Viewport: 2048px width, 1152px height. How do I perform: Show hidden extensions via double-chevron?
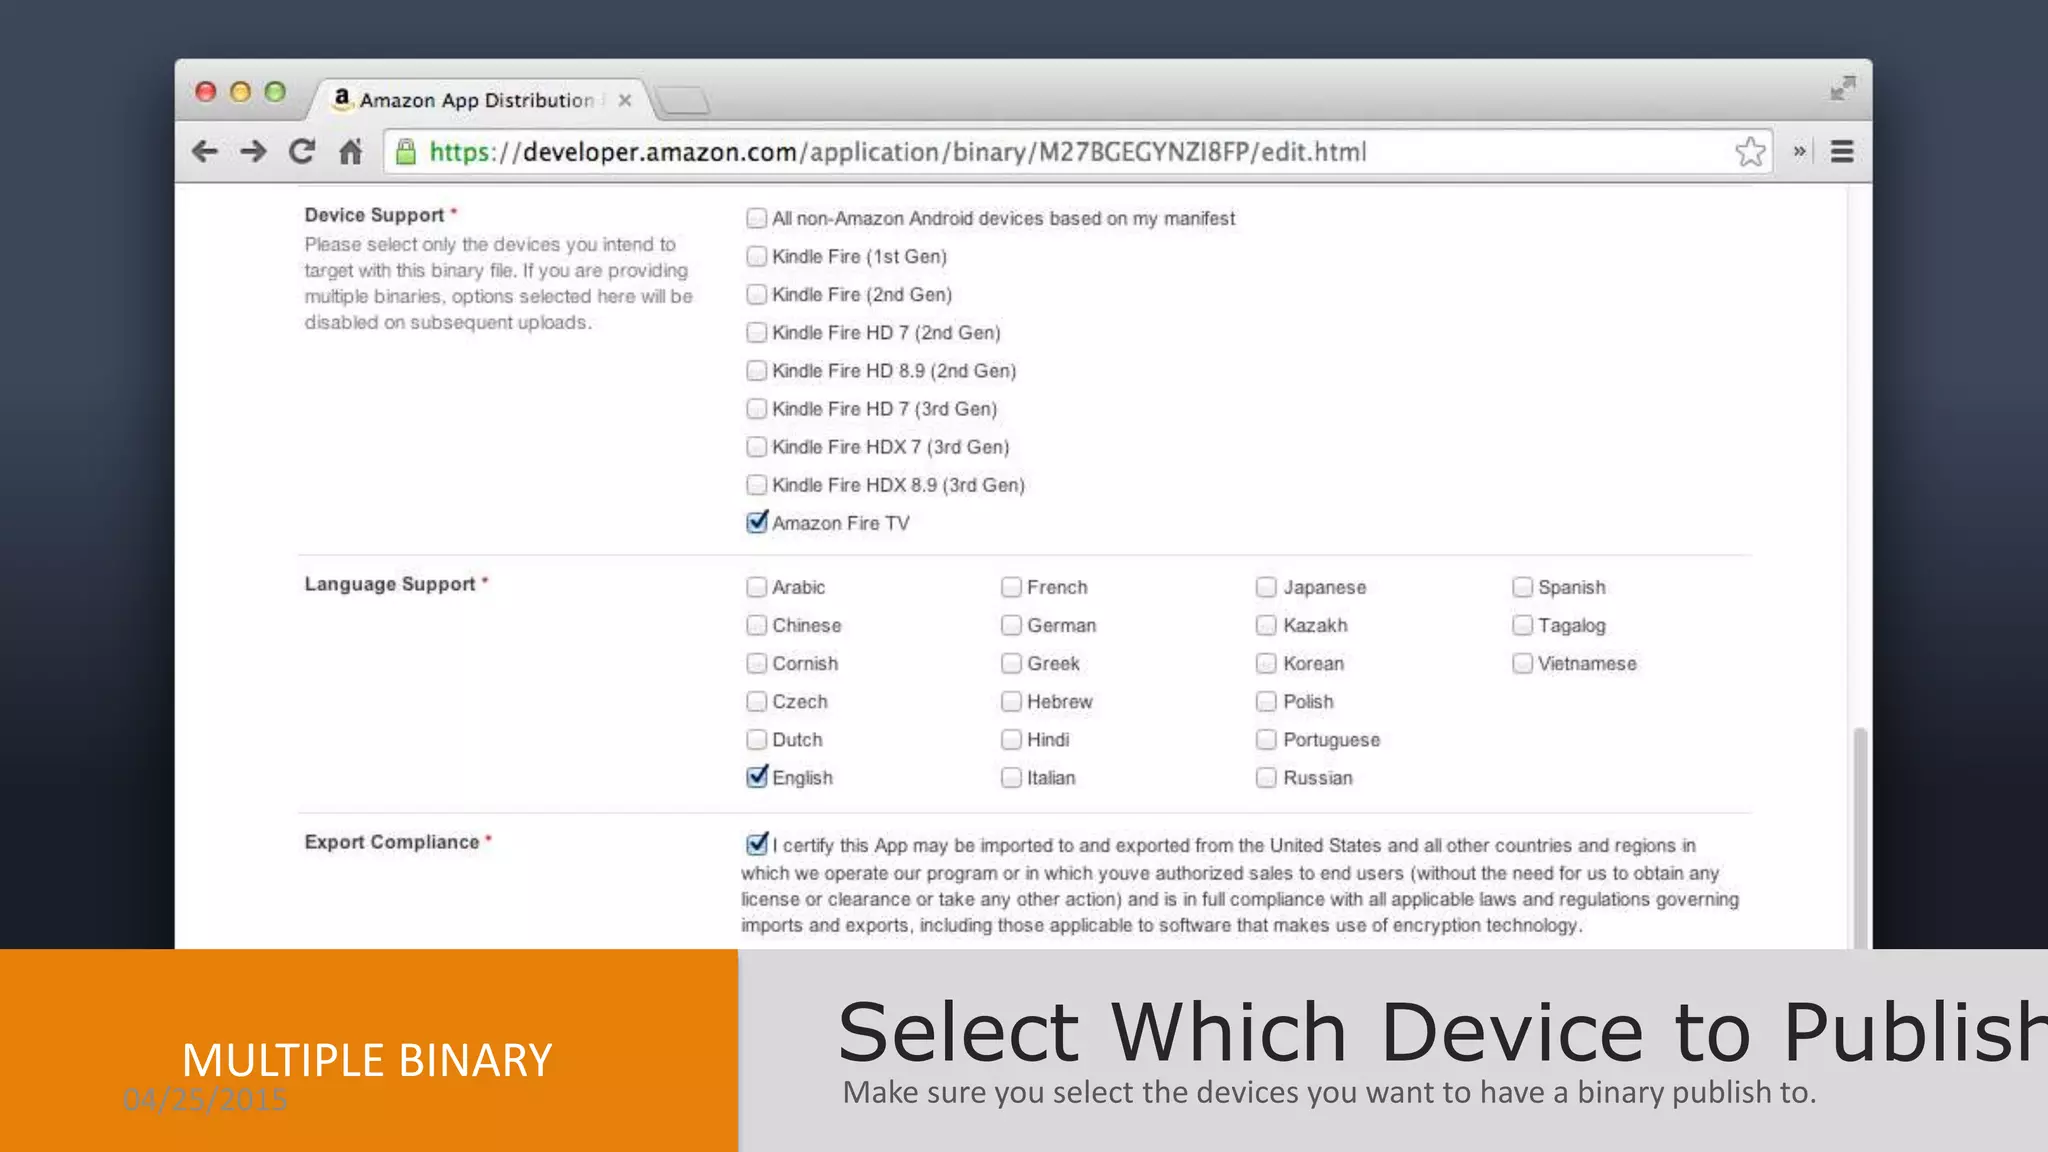1799,151
